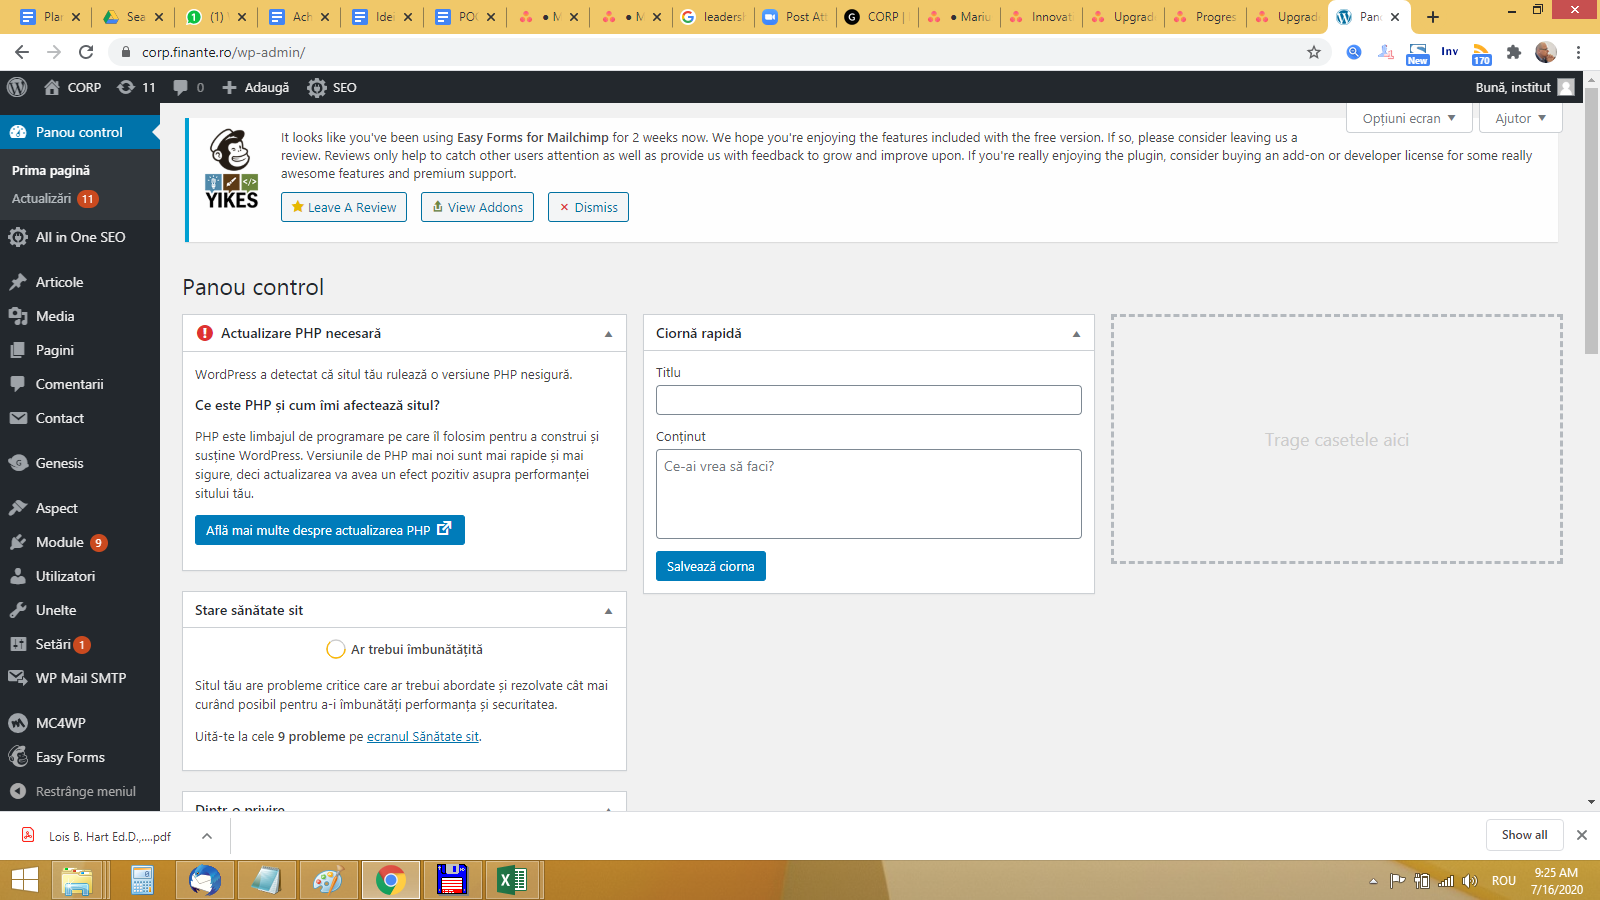Image resolution: width=1600 pixels, height=900 pixels.
Task: Open Excel from the Windows taskbar
Action: pyautogui.click(x=512, y=880)
